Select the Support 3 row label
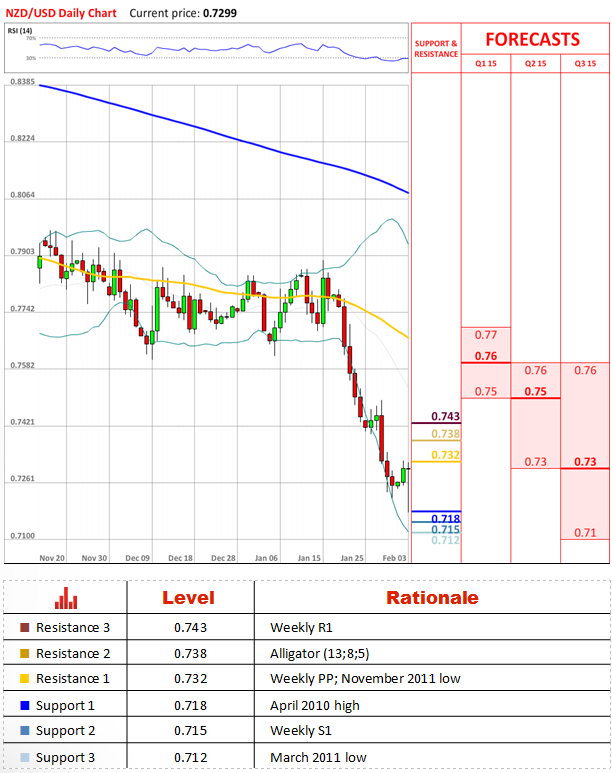The height and width of the screenshot is (773, 612). click(66, 758)
